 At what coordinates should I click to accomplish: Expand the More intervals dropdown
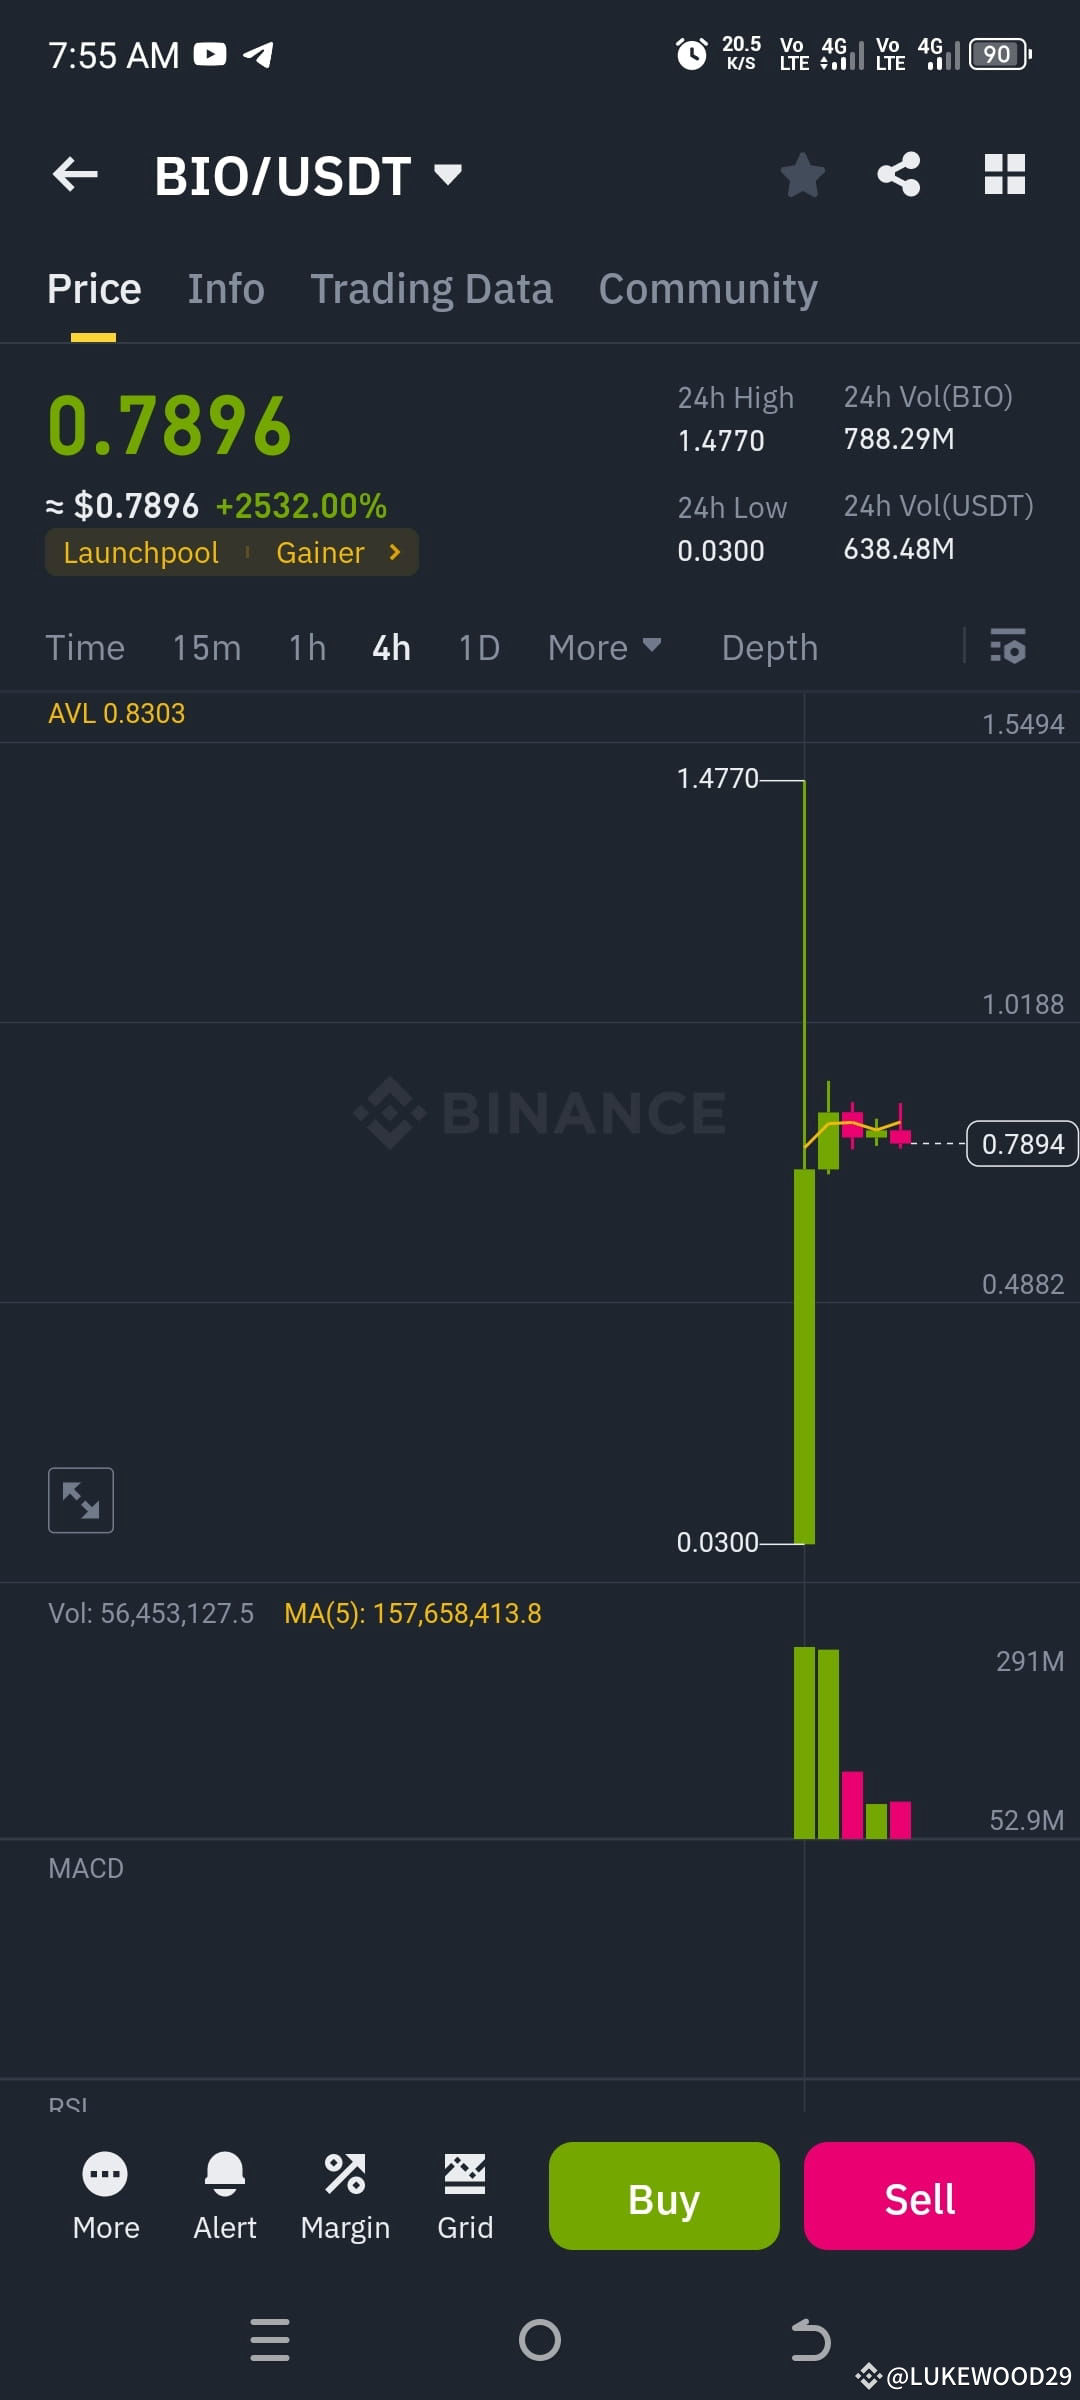[604, 647]
